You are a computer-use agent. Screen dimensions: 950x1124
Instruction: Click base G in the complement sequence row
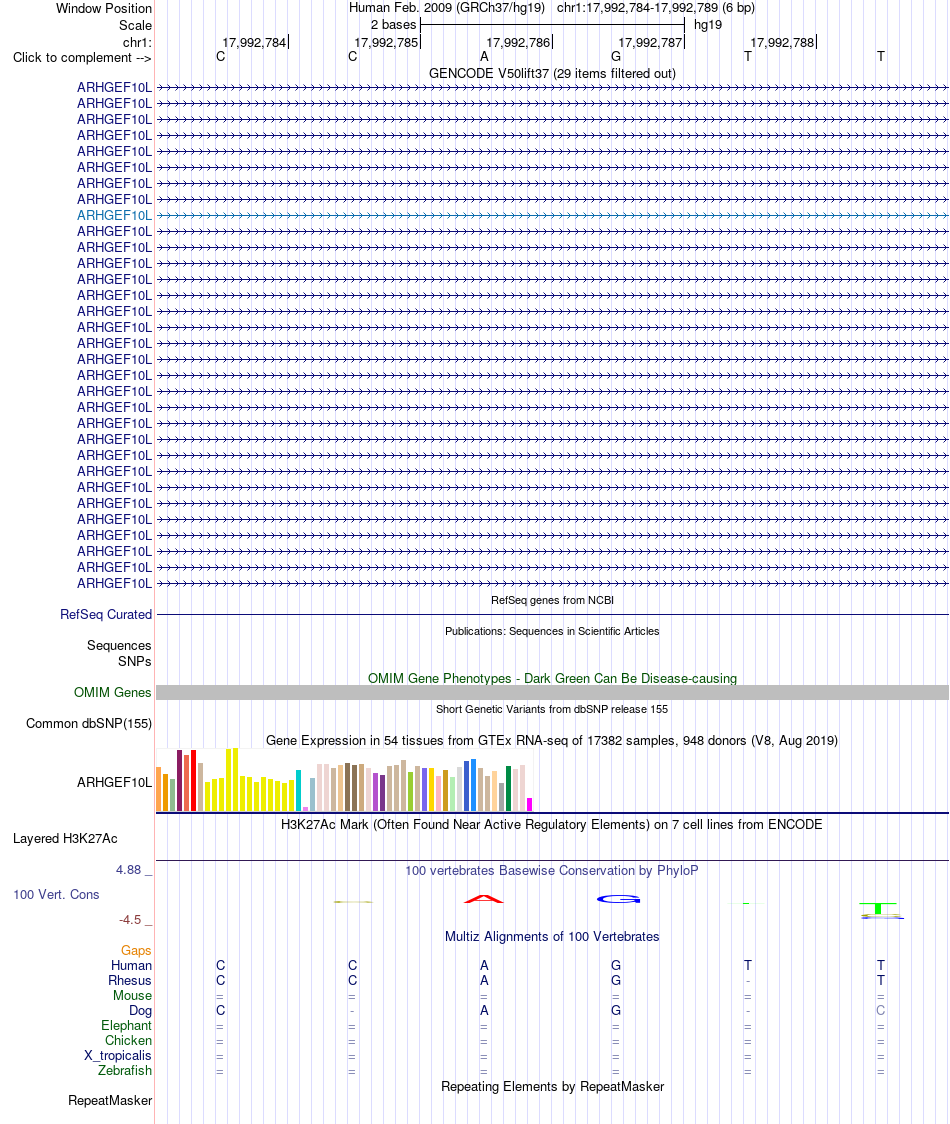click(616, 57)
